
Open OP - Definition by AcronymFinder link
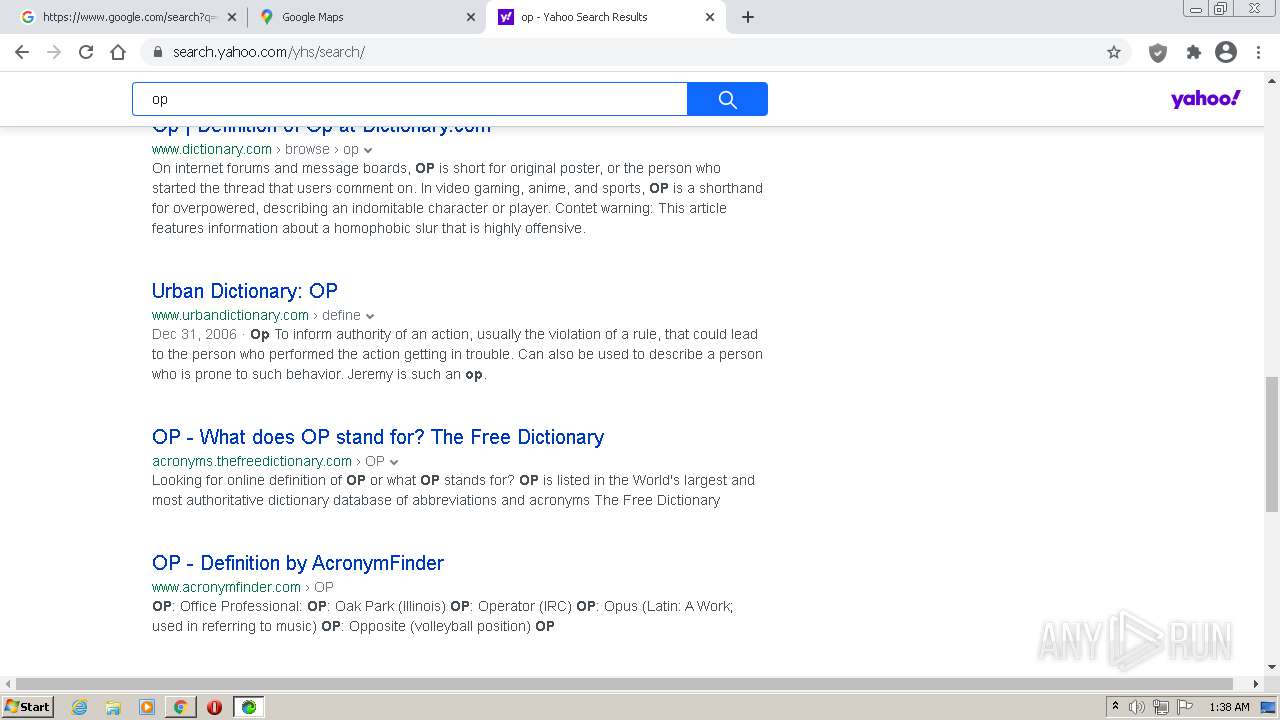point(298,563)
